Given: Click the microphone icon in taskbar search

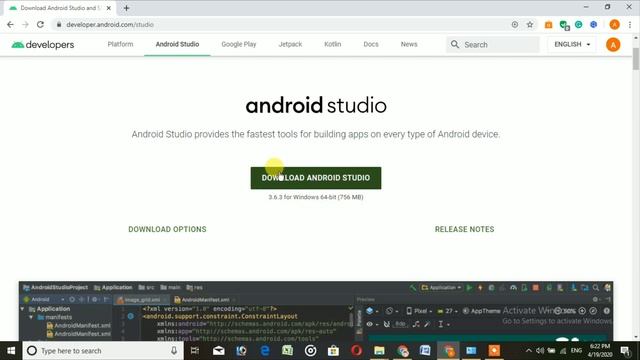Looking at the screenshot, I should click(174, 351).
